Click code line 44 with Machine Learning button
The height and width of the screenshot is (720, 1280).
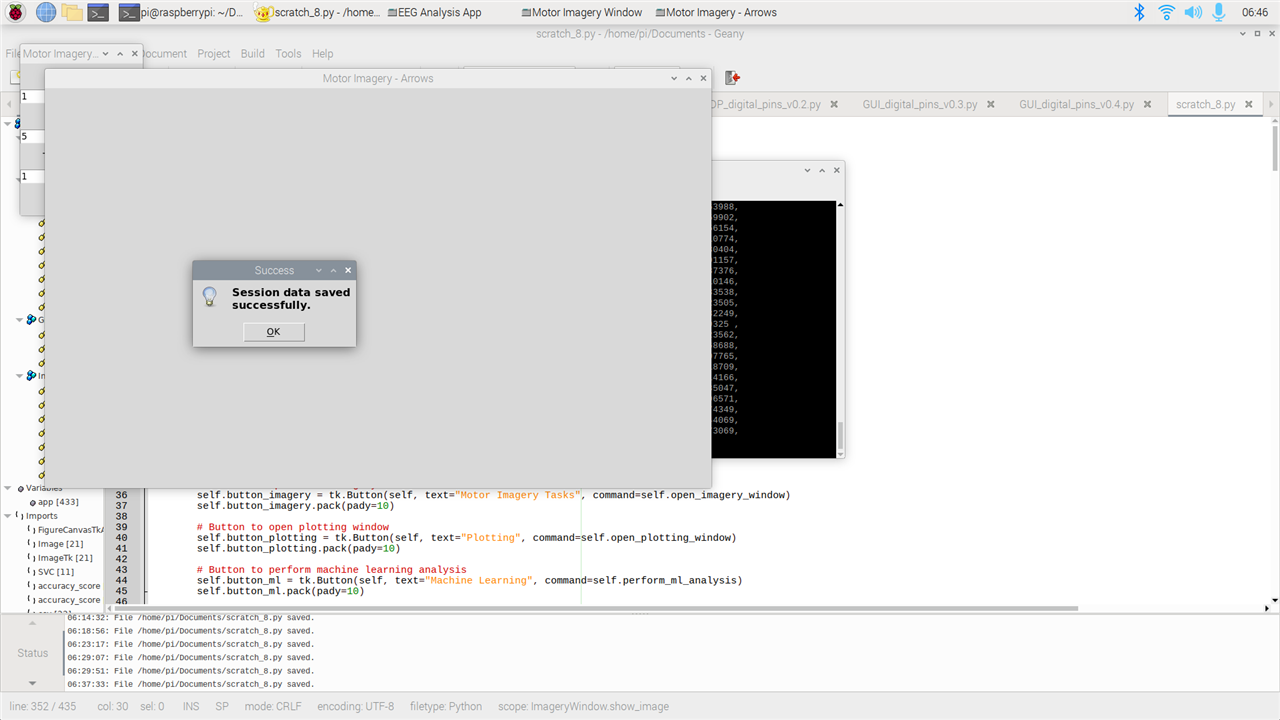point(470,580)
